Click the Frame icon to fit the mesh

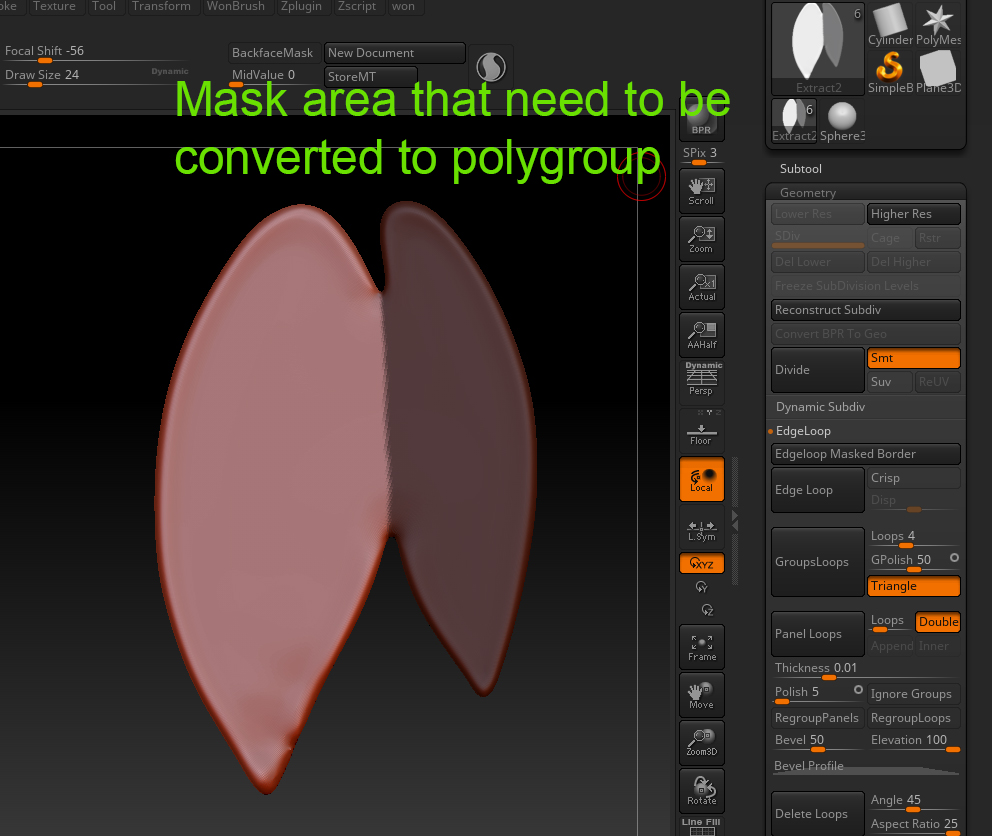point(701,647)
